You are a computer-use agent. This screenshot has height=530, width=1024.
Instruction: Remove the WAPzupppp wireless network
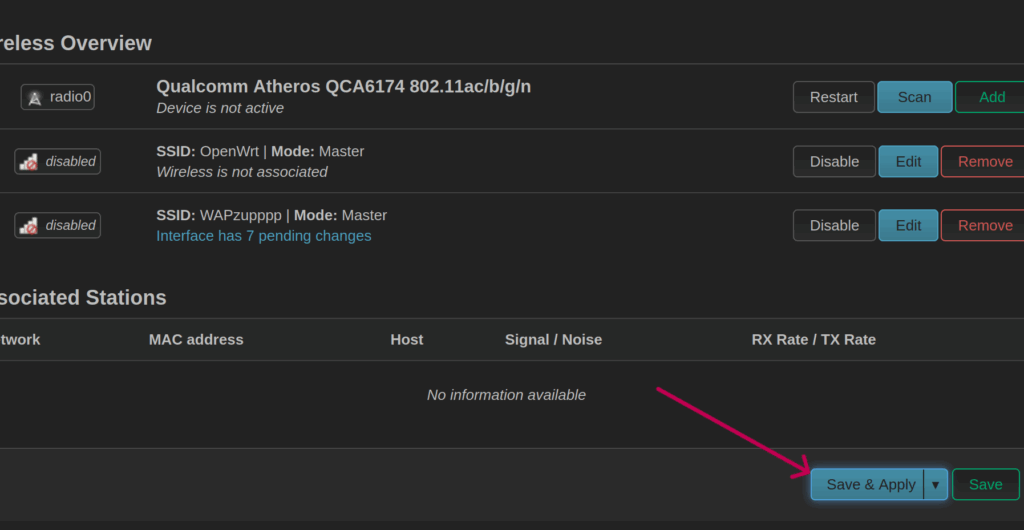click(x=984, y=225)
